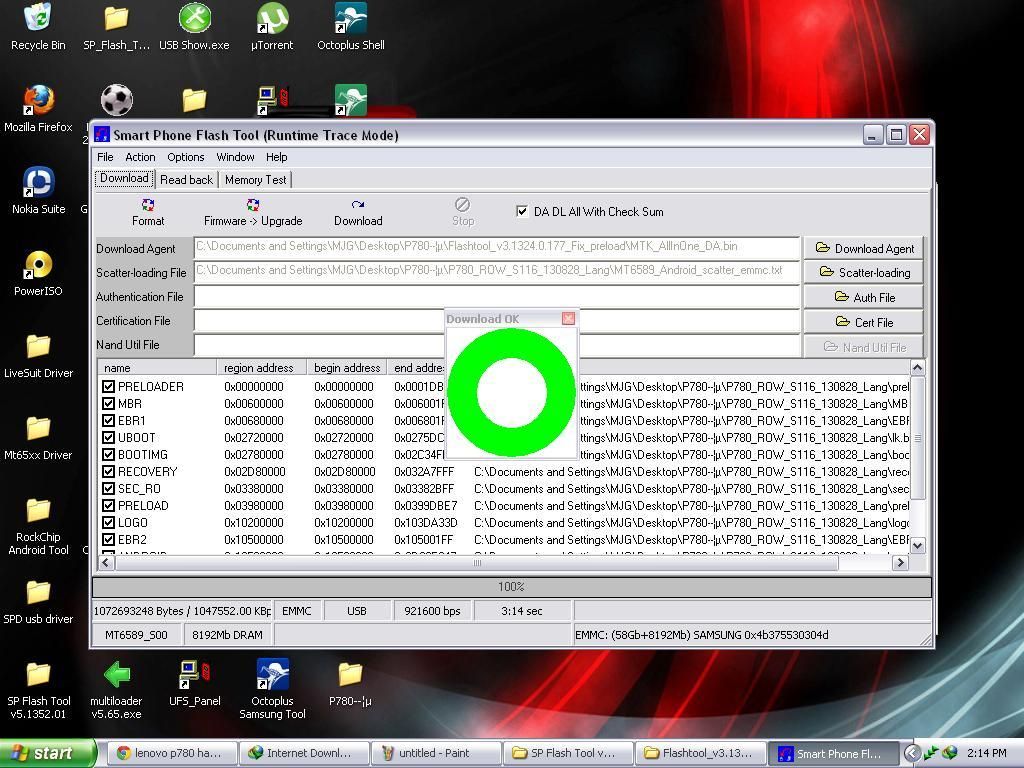The height and width of the screenshot is (768, 1024).
Task: Uncheck the RECOVERY partition checkbox
Action: pyautogui.click(x=108, y=471)
